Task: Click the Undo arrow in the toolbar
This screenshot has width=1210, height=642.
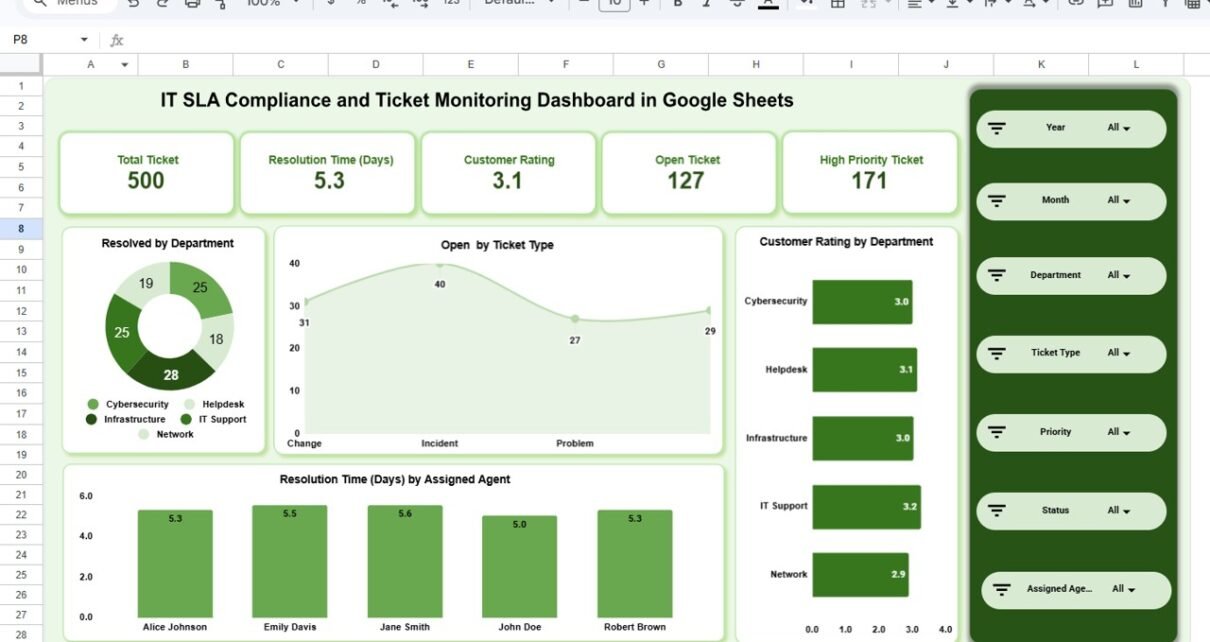Action: (133, 4)
